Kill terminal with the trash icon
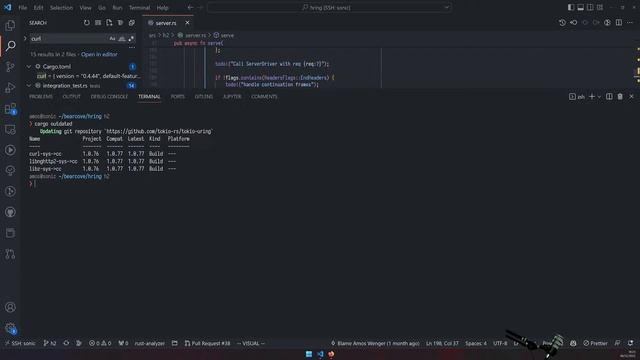The height and width of the screenshot is (360, 640). [620, 97]
